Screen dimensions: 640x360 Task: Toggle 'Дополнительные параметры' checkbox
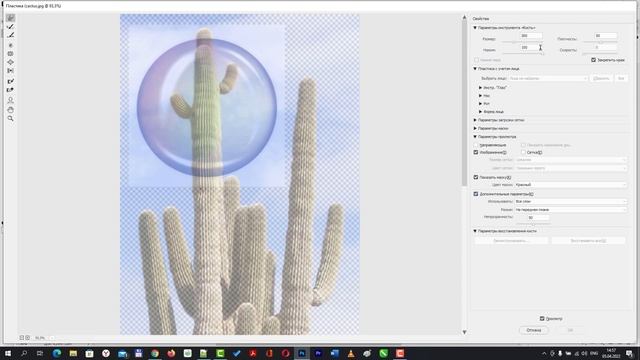pyautogui.click(x=476, y=194)
